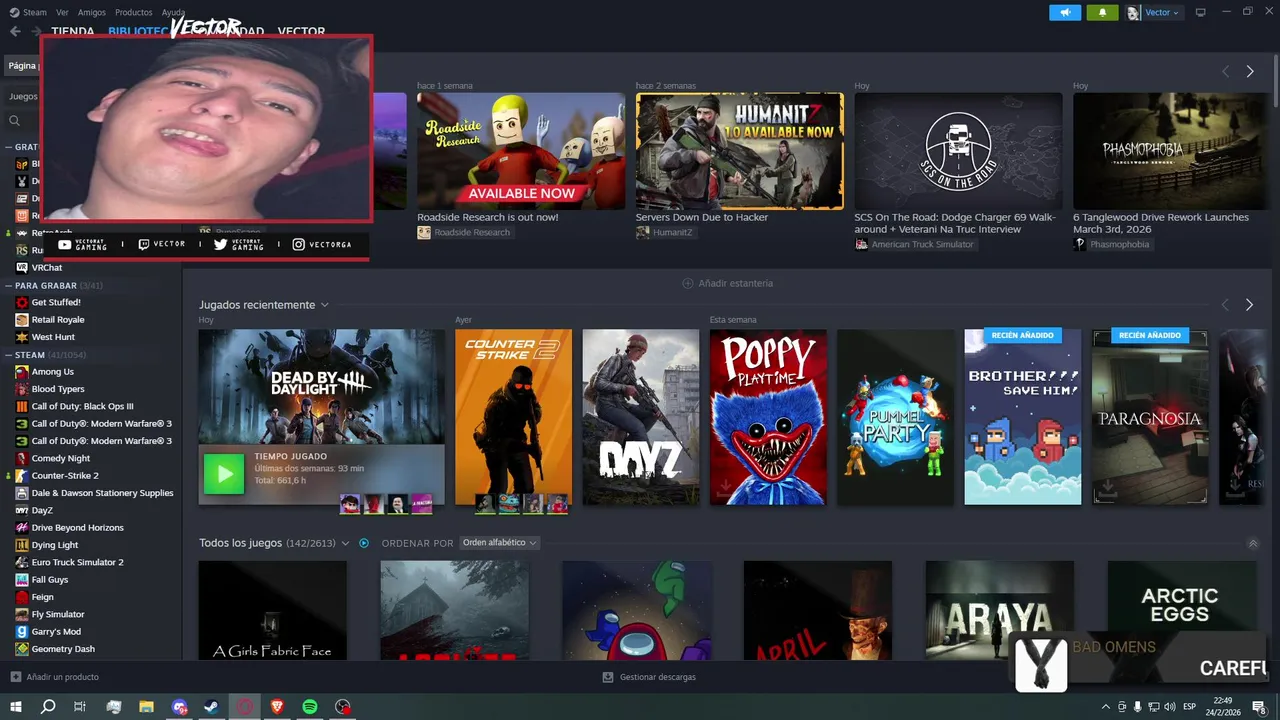Screen dimensions: 1280x720
Task: Open the Vector account dropdown
Action: pos(1153,12)
